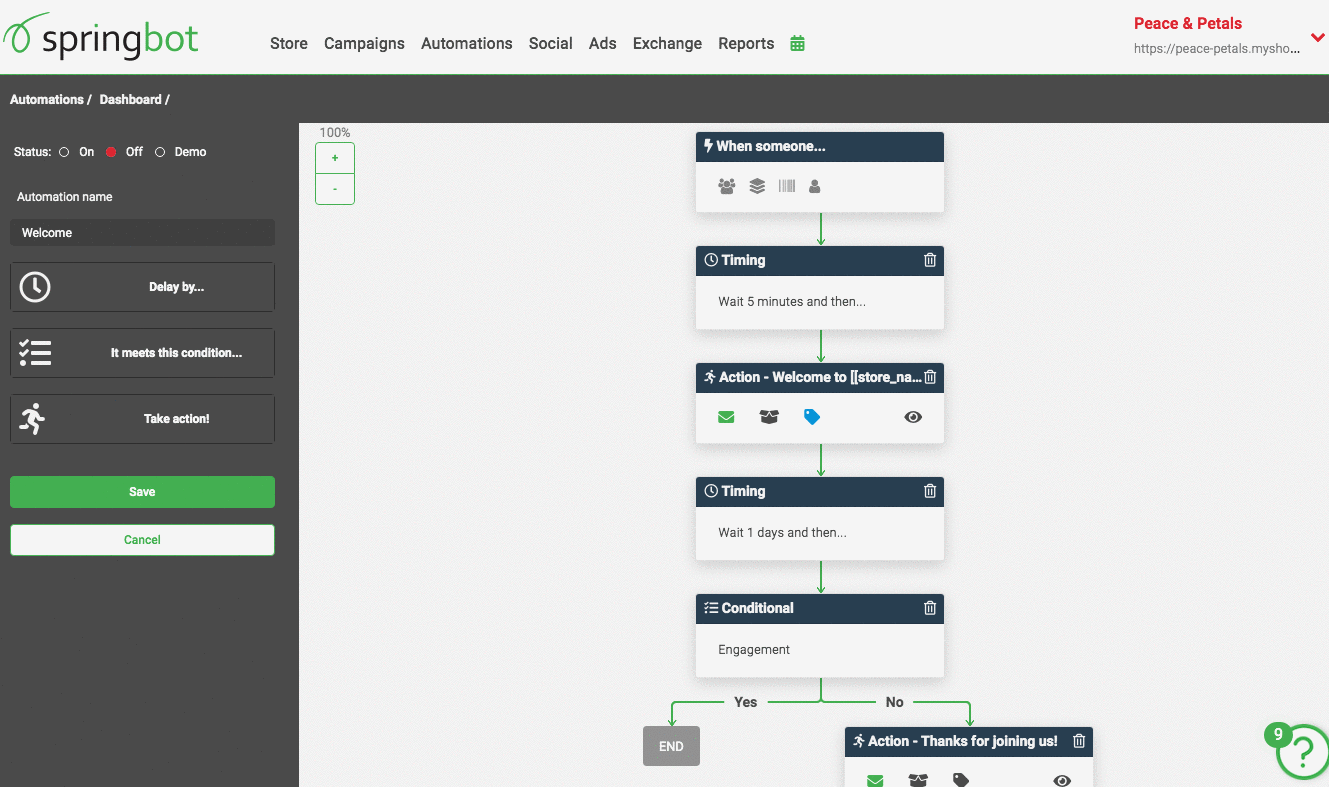Delete the Conditional Engagement step
Screen dimensions: 1329x787
(x=930, y=608)
